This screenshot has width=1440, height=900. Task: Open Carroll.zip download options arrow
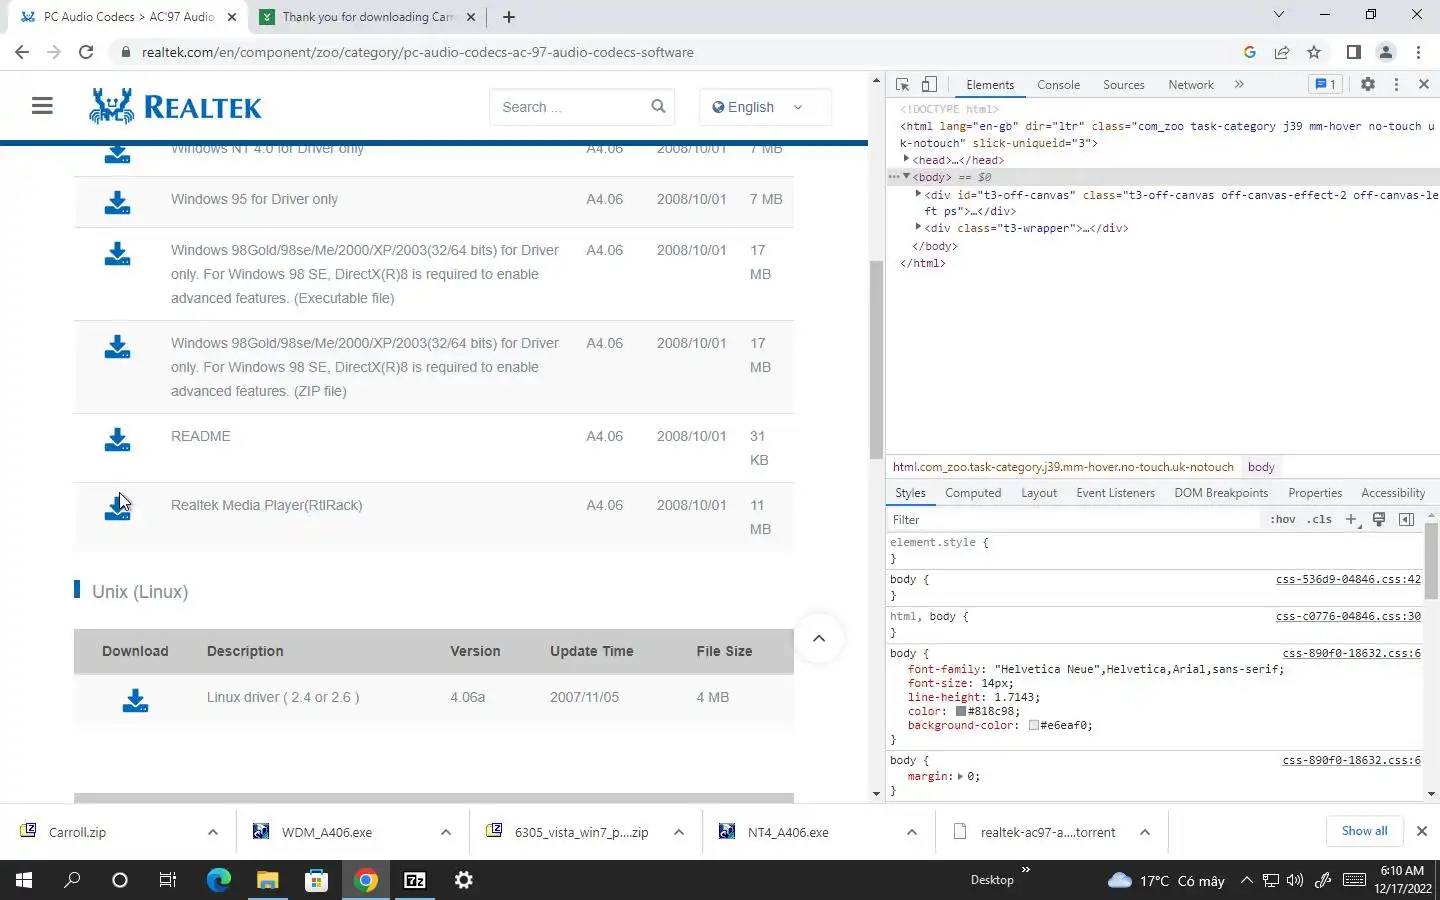[213, 832]
